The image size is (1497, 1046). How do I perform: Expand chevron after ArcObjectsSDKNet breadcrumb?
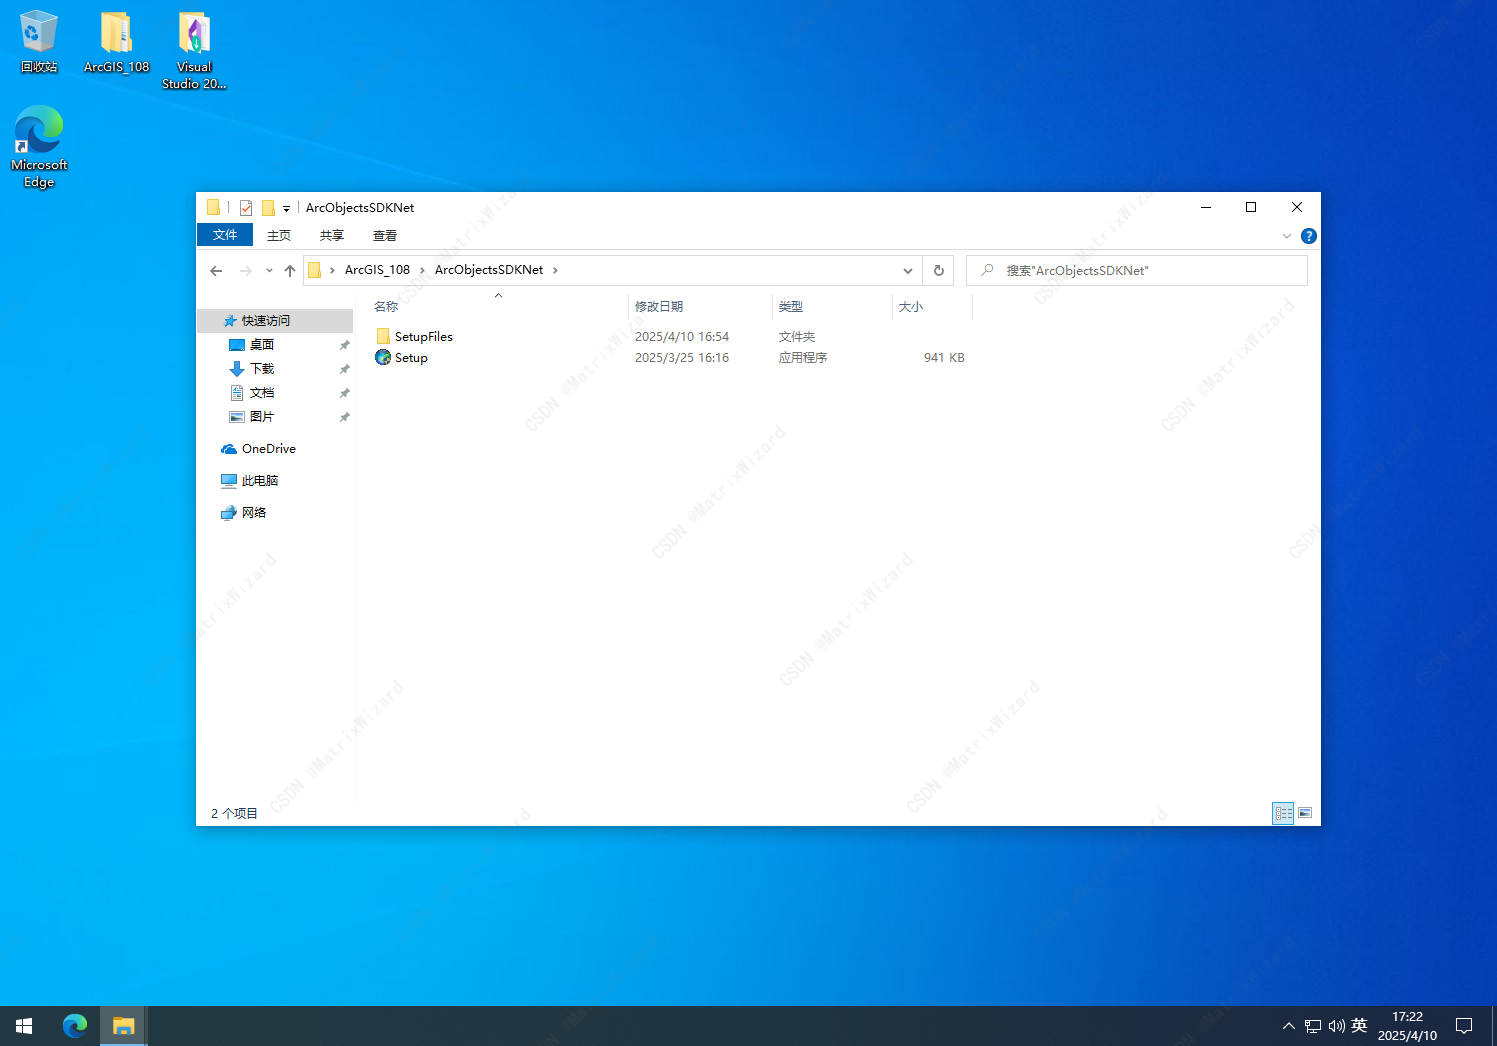tap(555, 270)
